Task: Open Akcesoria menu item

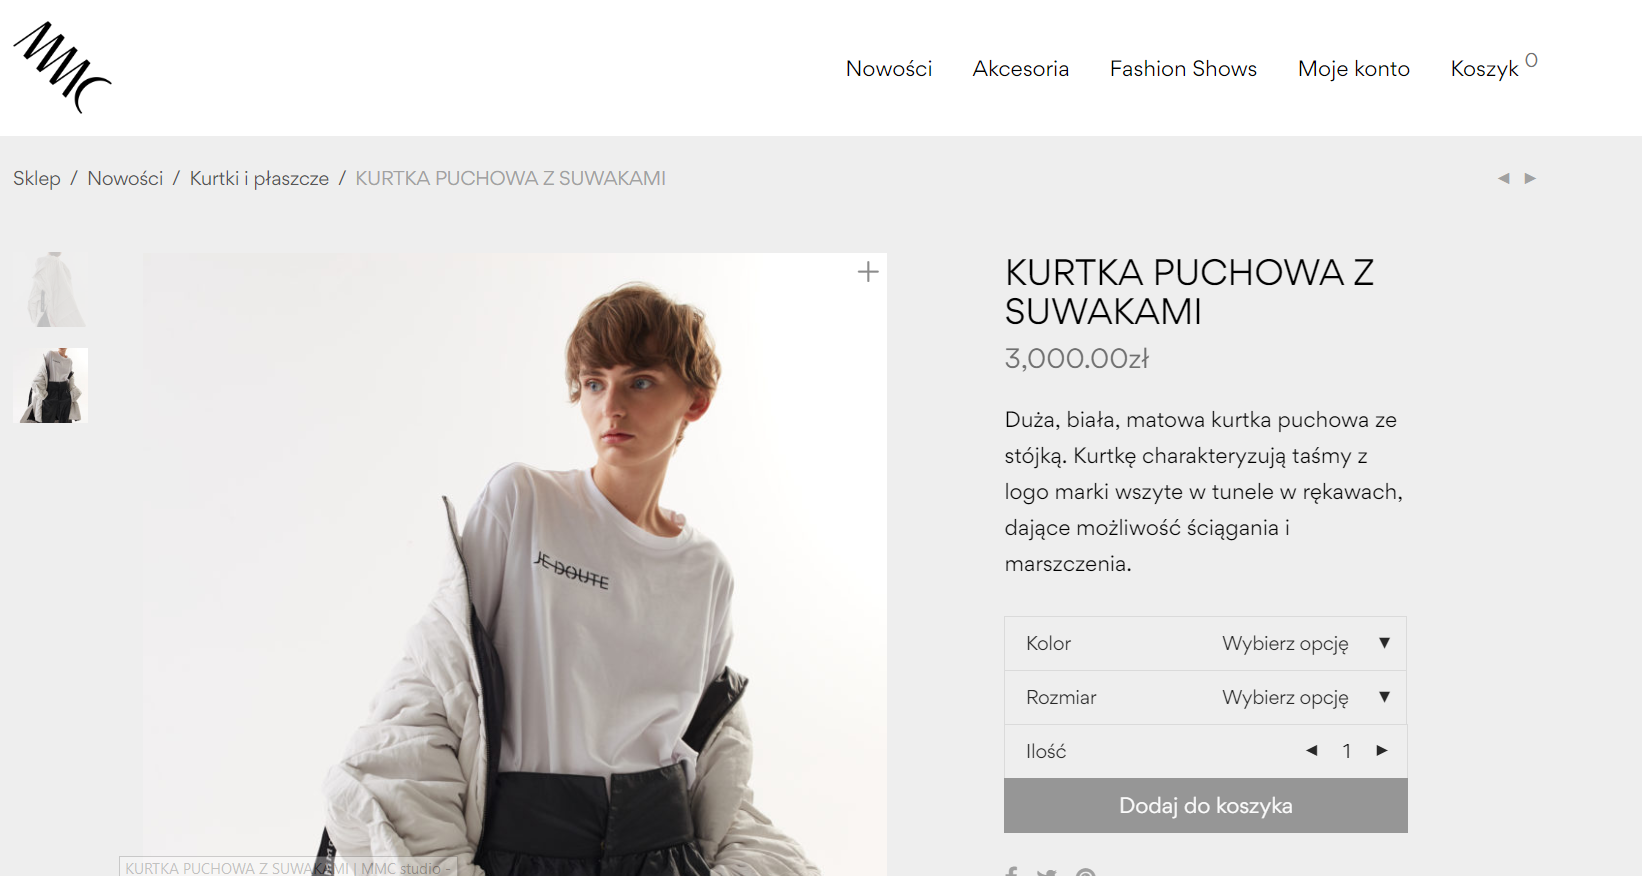Action: tap(1021, 68)
